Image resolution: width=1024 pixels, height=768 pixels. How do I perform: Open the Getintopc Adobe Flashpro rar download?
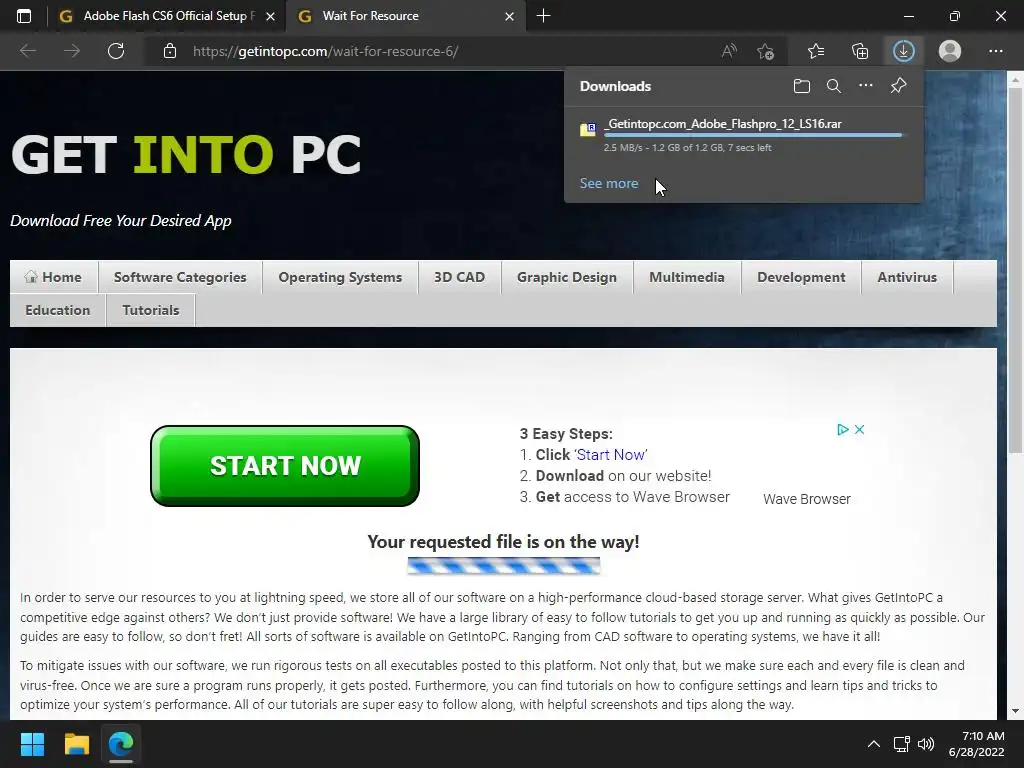[723, 124]
